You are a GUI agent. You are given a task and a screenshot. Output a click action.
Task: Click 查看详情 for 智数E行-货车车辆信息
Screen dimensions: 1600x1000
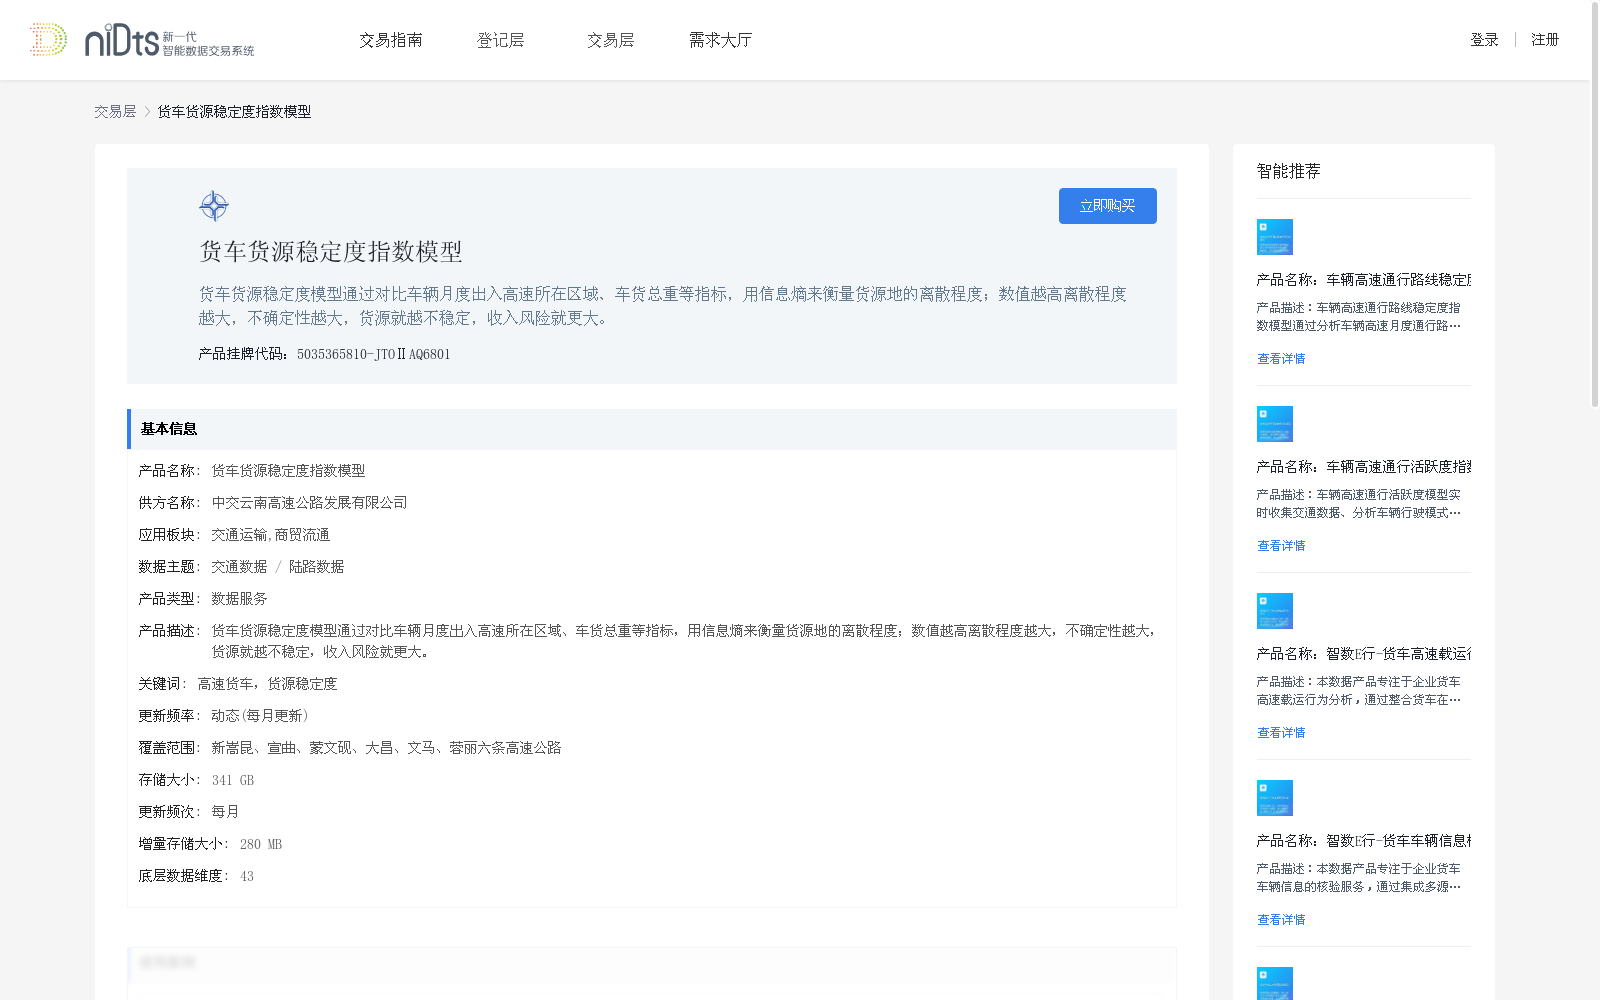point(1281,920)
